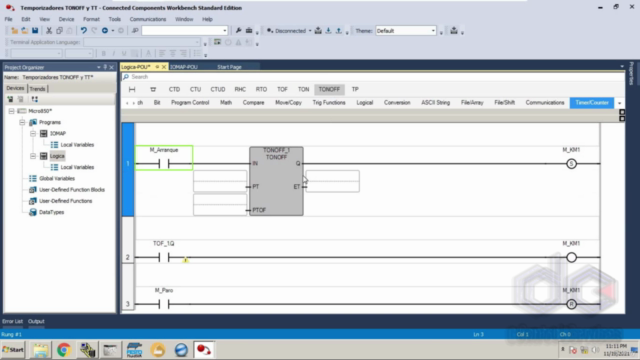
Task: Click the wrench build icon
Action: [238, 31]
